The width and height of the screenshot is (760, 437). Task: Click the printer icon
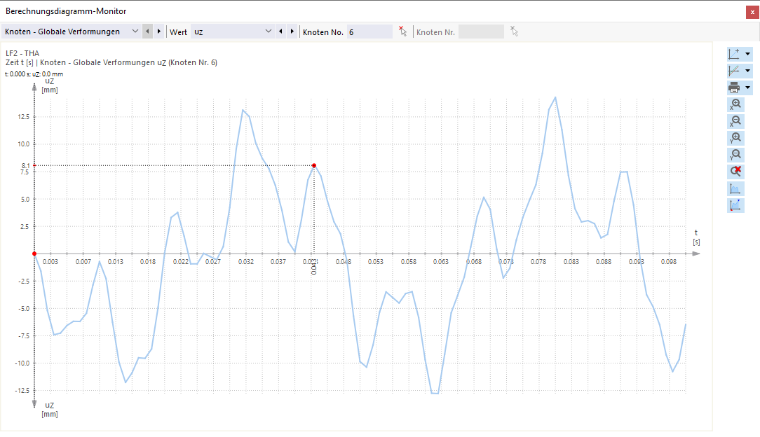(735, 88)
